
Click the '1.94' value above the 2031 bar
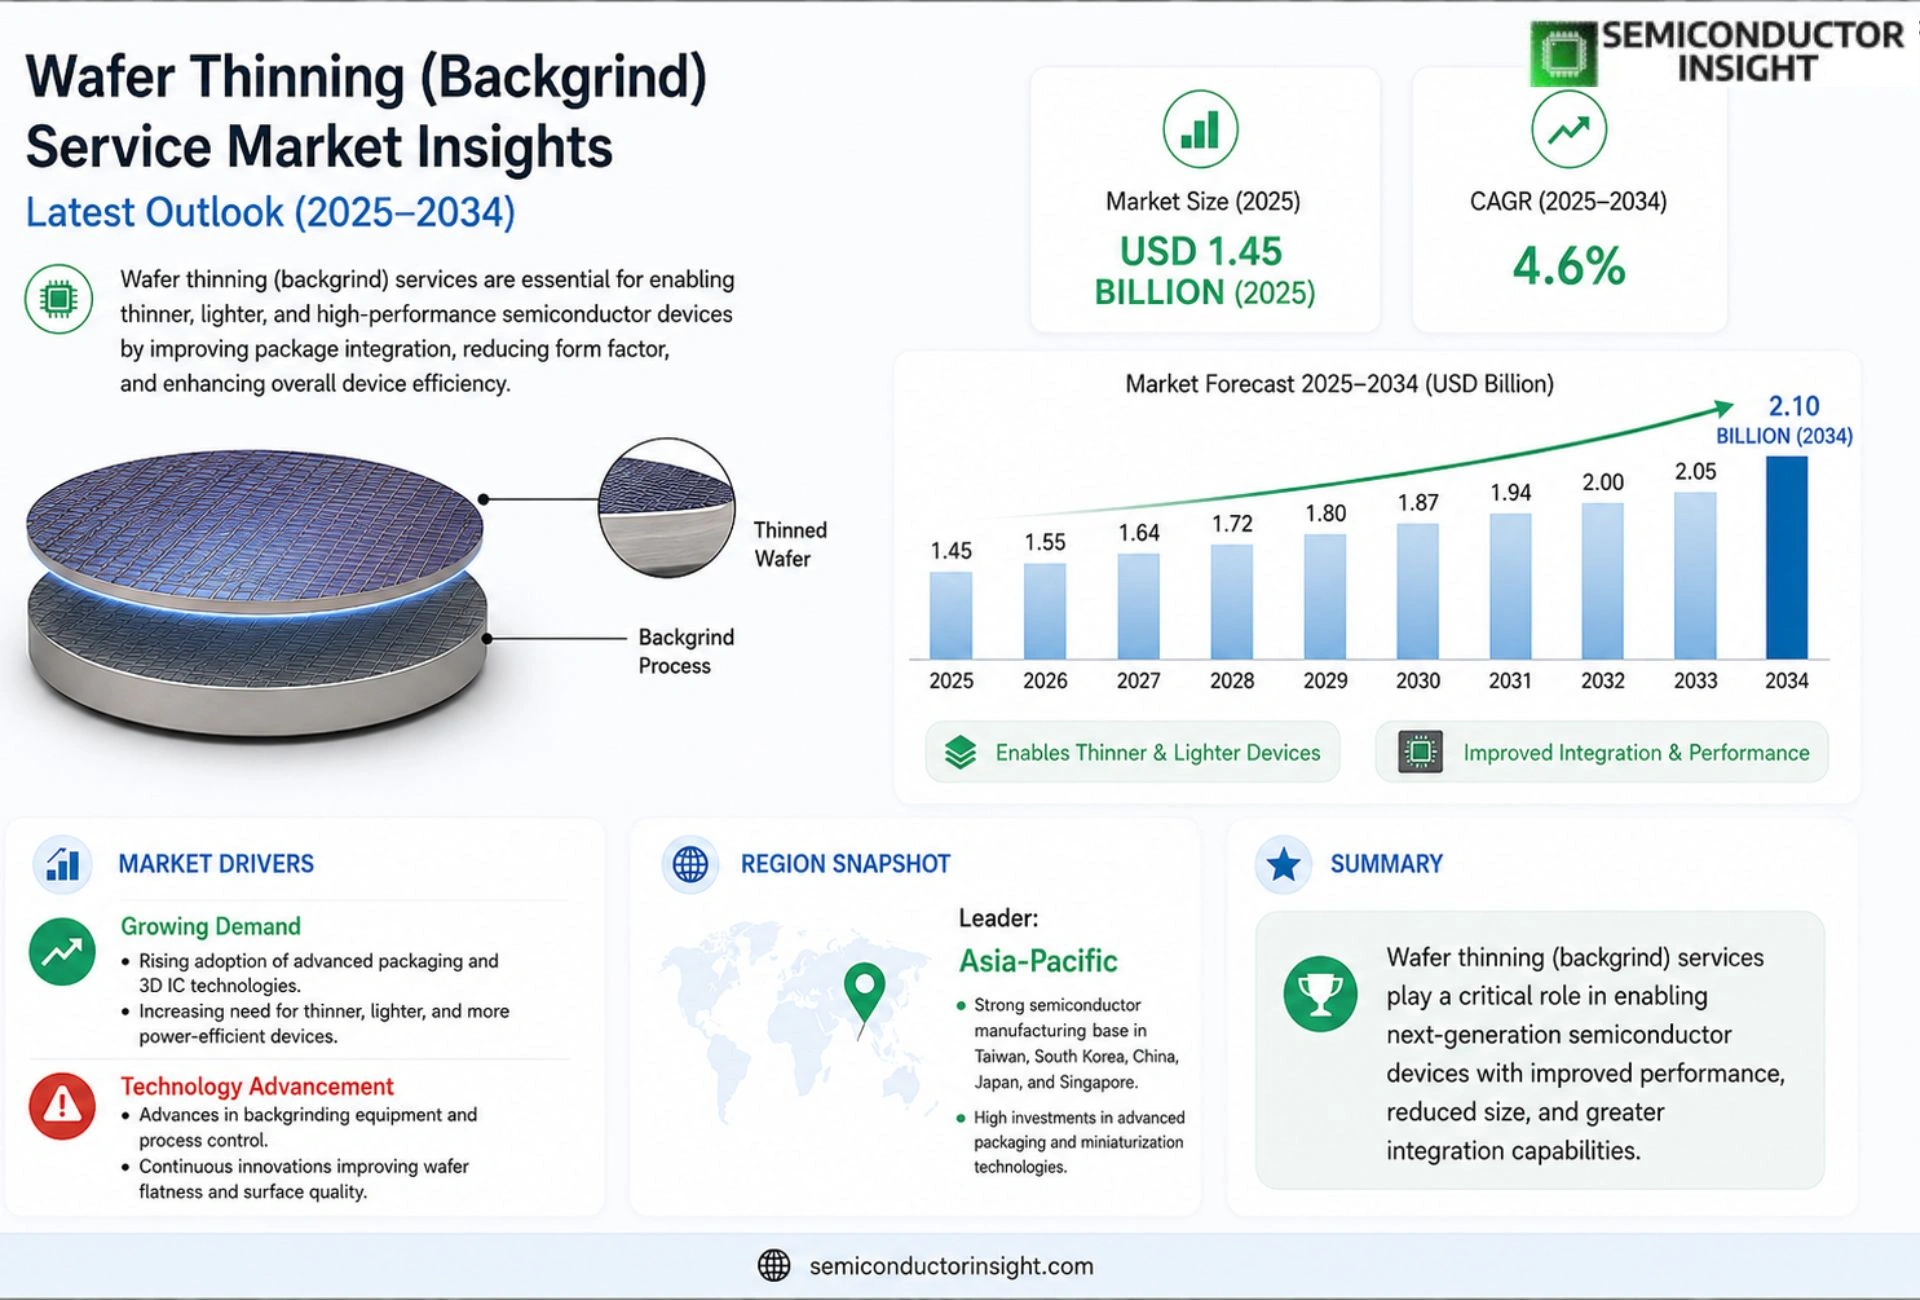[x=1510, y=493]
